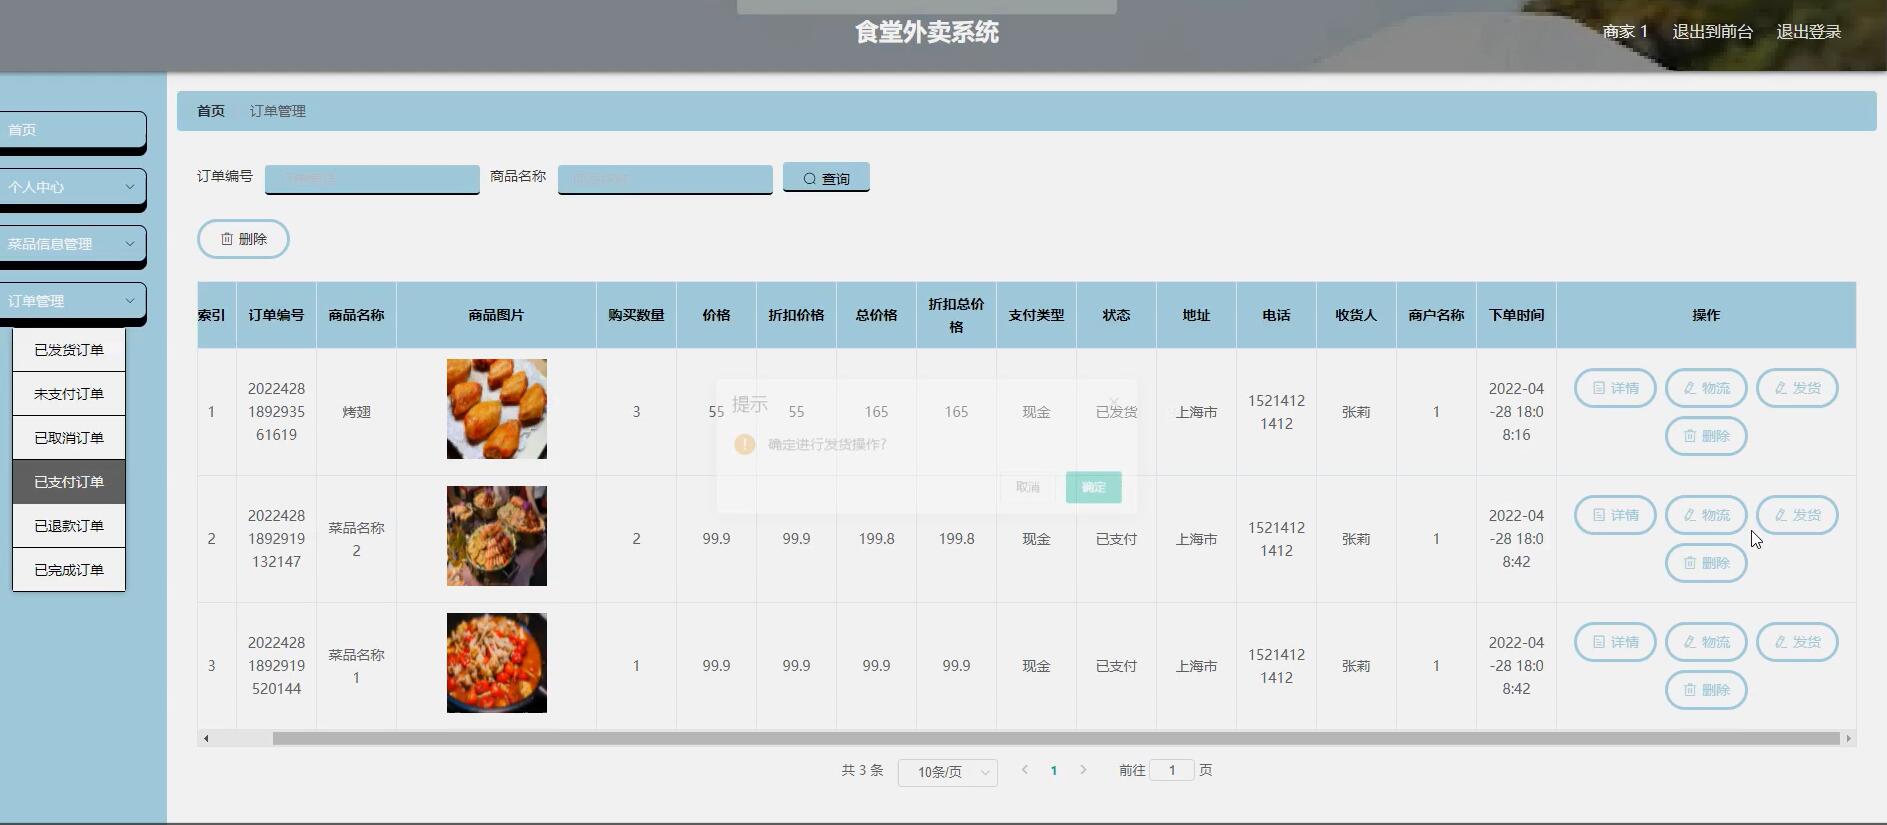The image size is (1887, 825).
Task: Click 退出登录 in the header
Action: pyautogui.click(x=1809, y=32)
